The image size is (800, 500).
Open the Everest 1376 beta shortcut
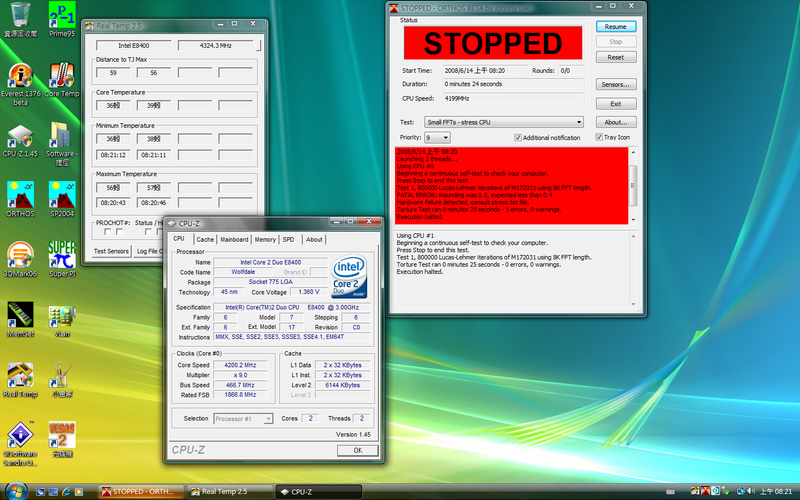20,84
